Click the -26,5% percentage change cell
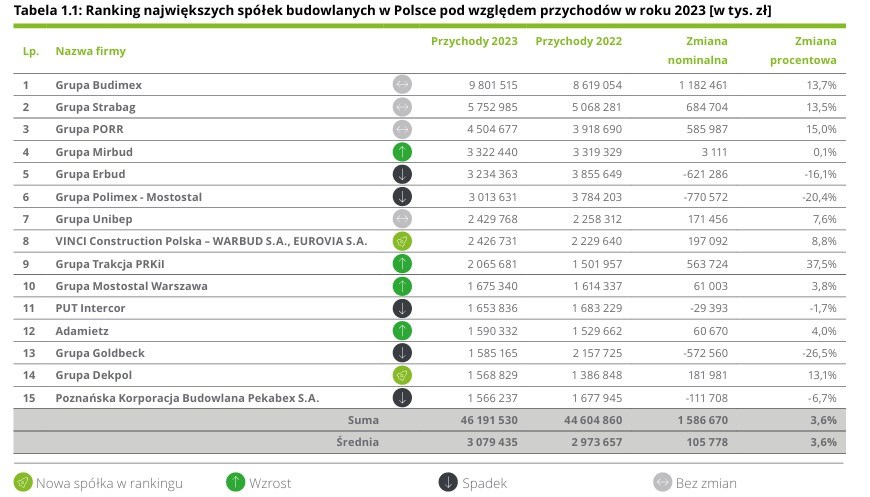 tap(820, 353)
